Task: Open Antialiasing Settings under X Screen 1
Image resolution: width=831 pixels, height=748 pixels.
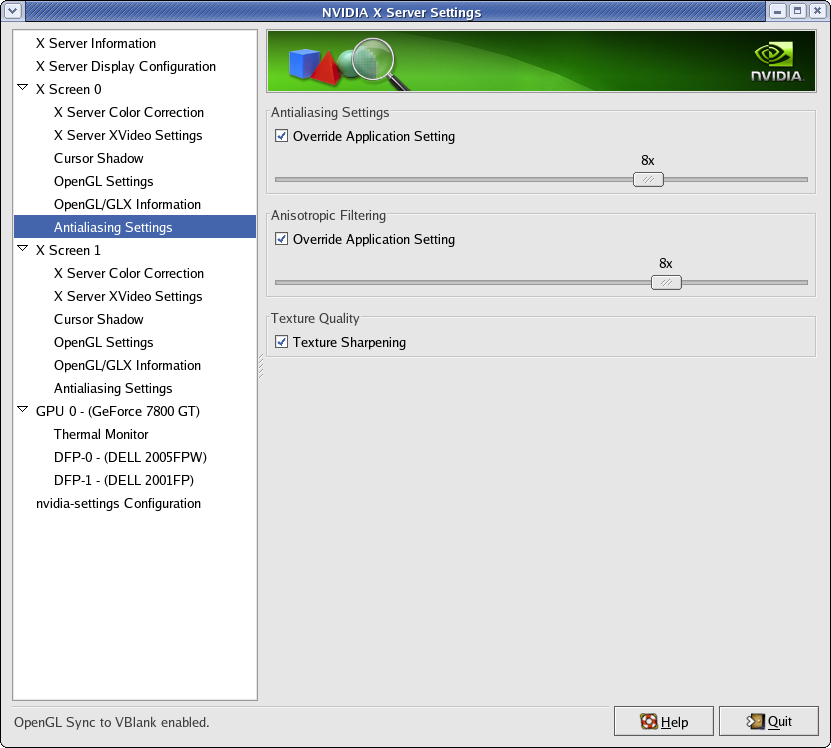Action: click(x=113, y=389)
